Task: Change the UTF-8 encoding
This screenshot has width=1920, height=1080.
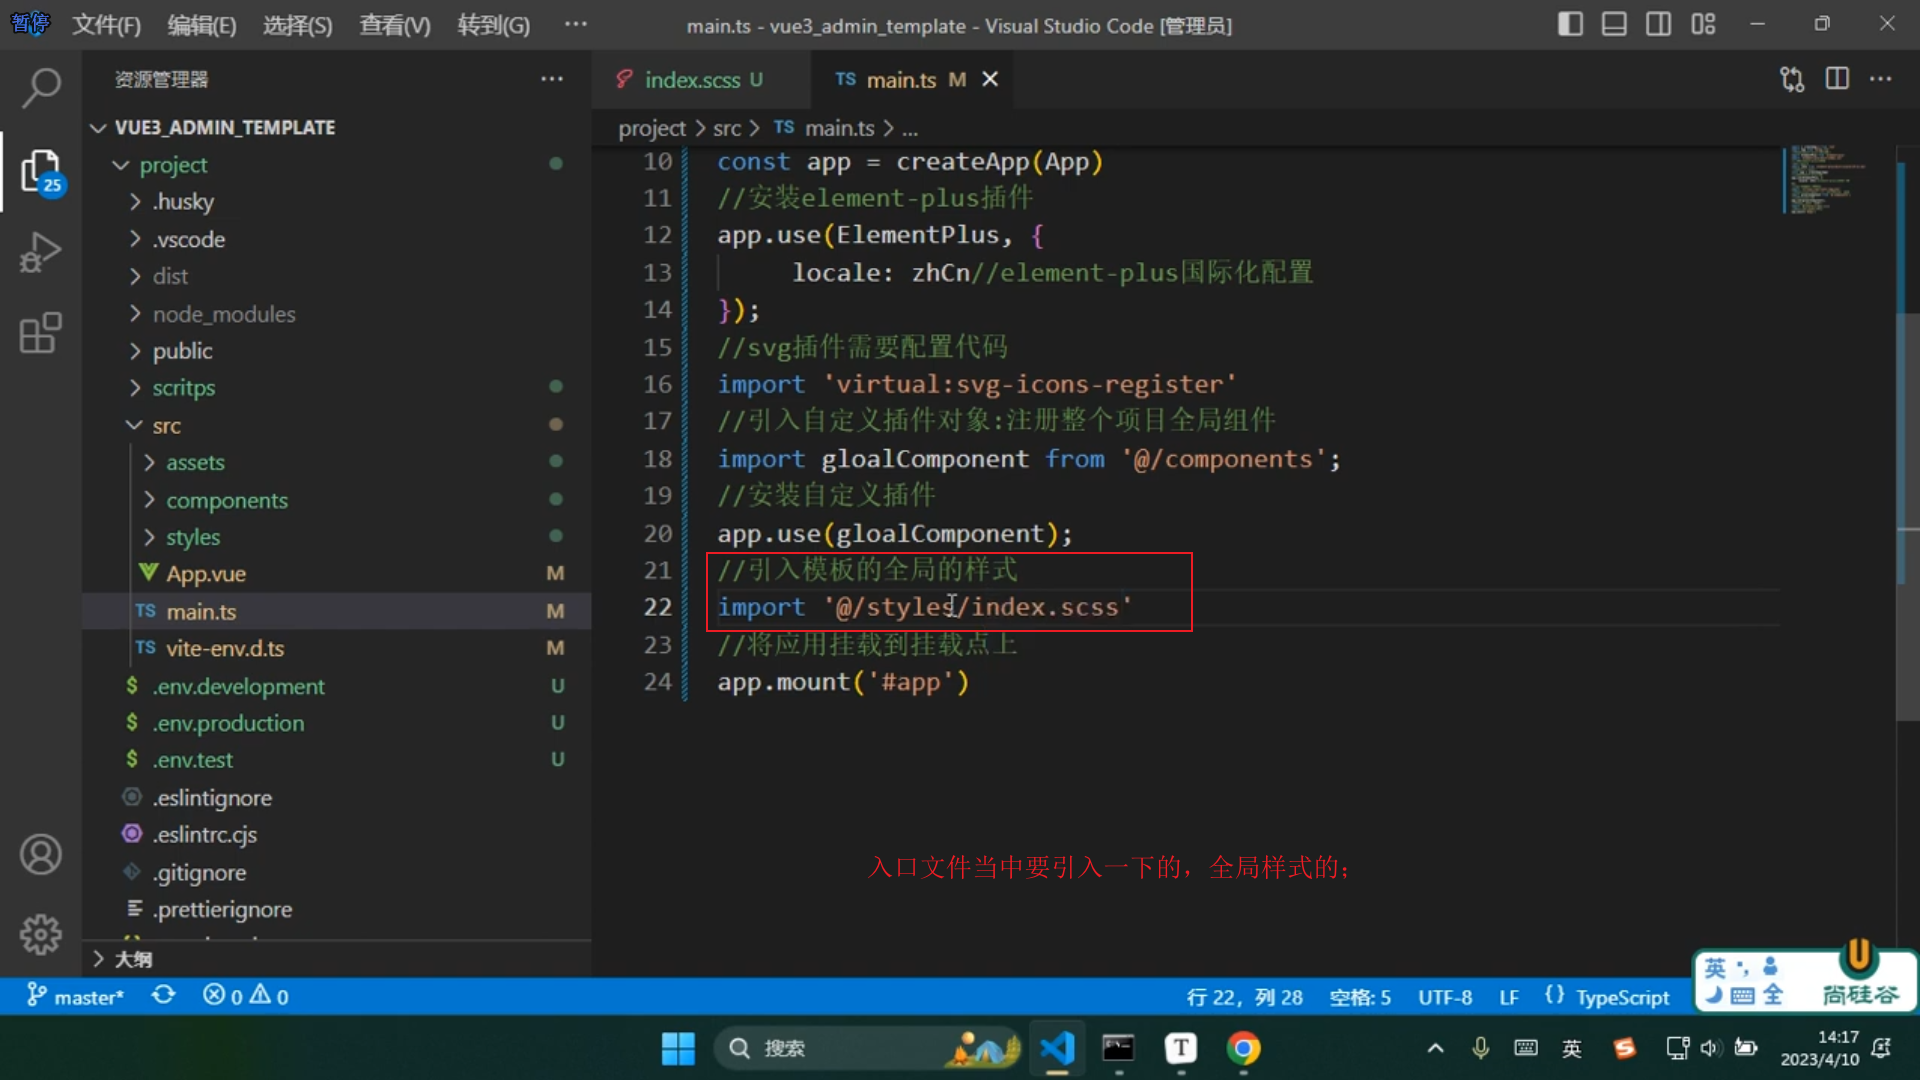Action: pyautogui.click(x=1445, y=997)
